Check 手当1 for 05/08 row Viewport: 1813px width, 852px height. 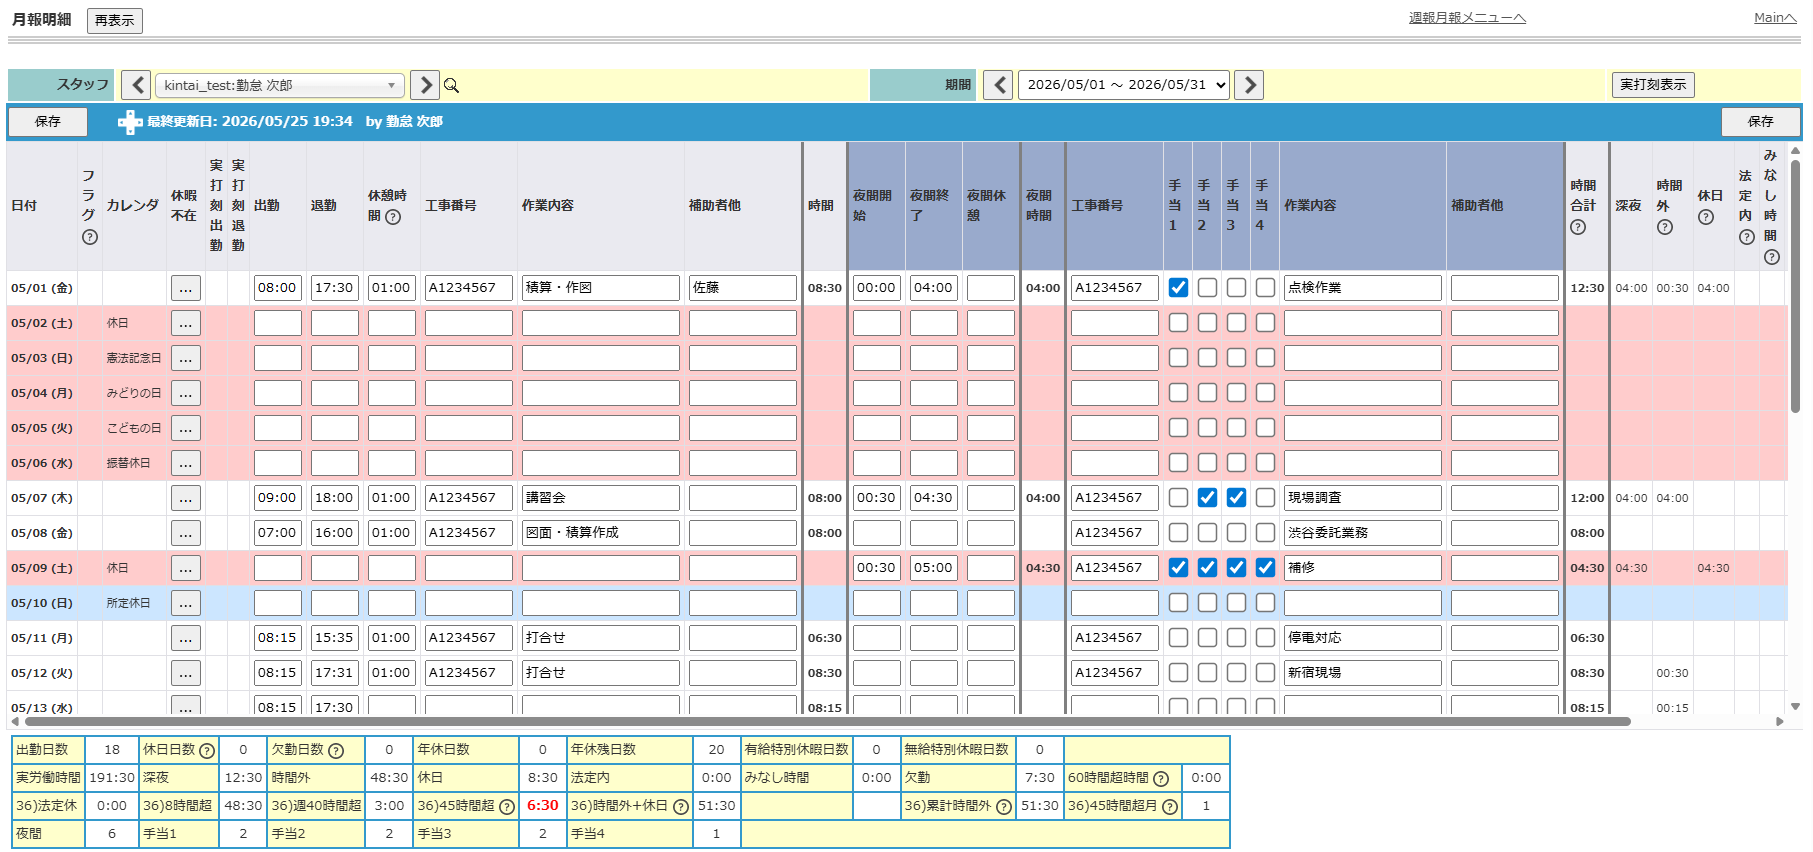point(1179,533)
